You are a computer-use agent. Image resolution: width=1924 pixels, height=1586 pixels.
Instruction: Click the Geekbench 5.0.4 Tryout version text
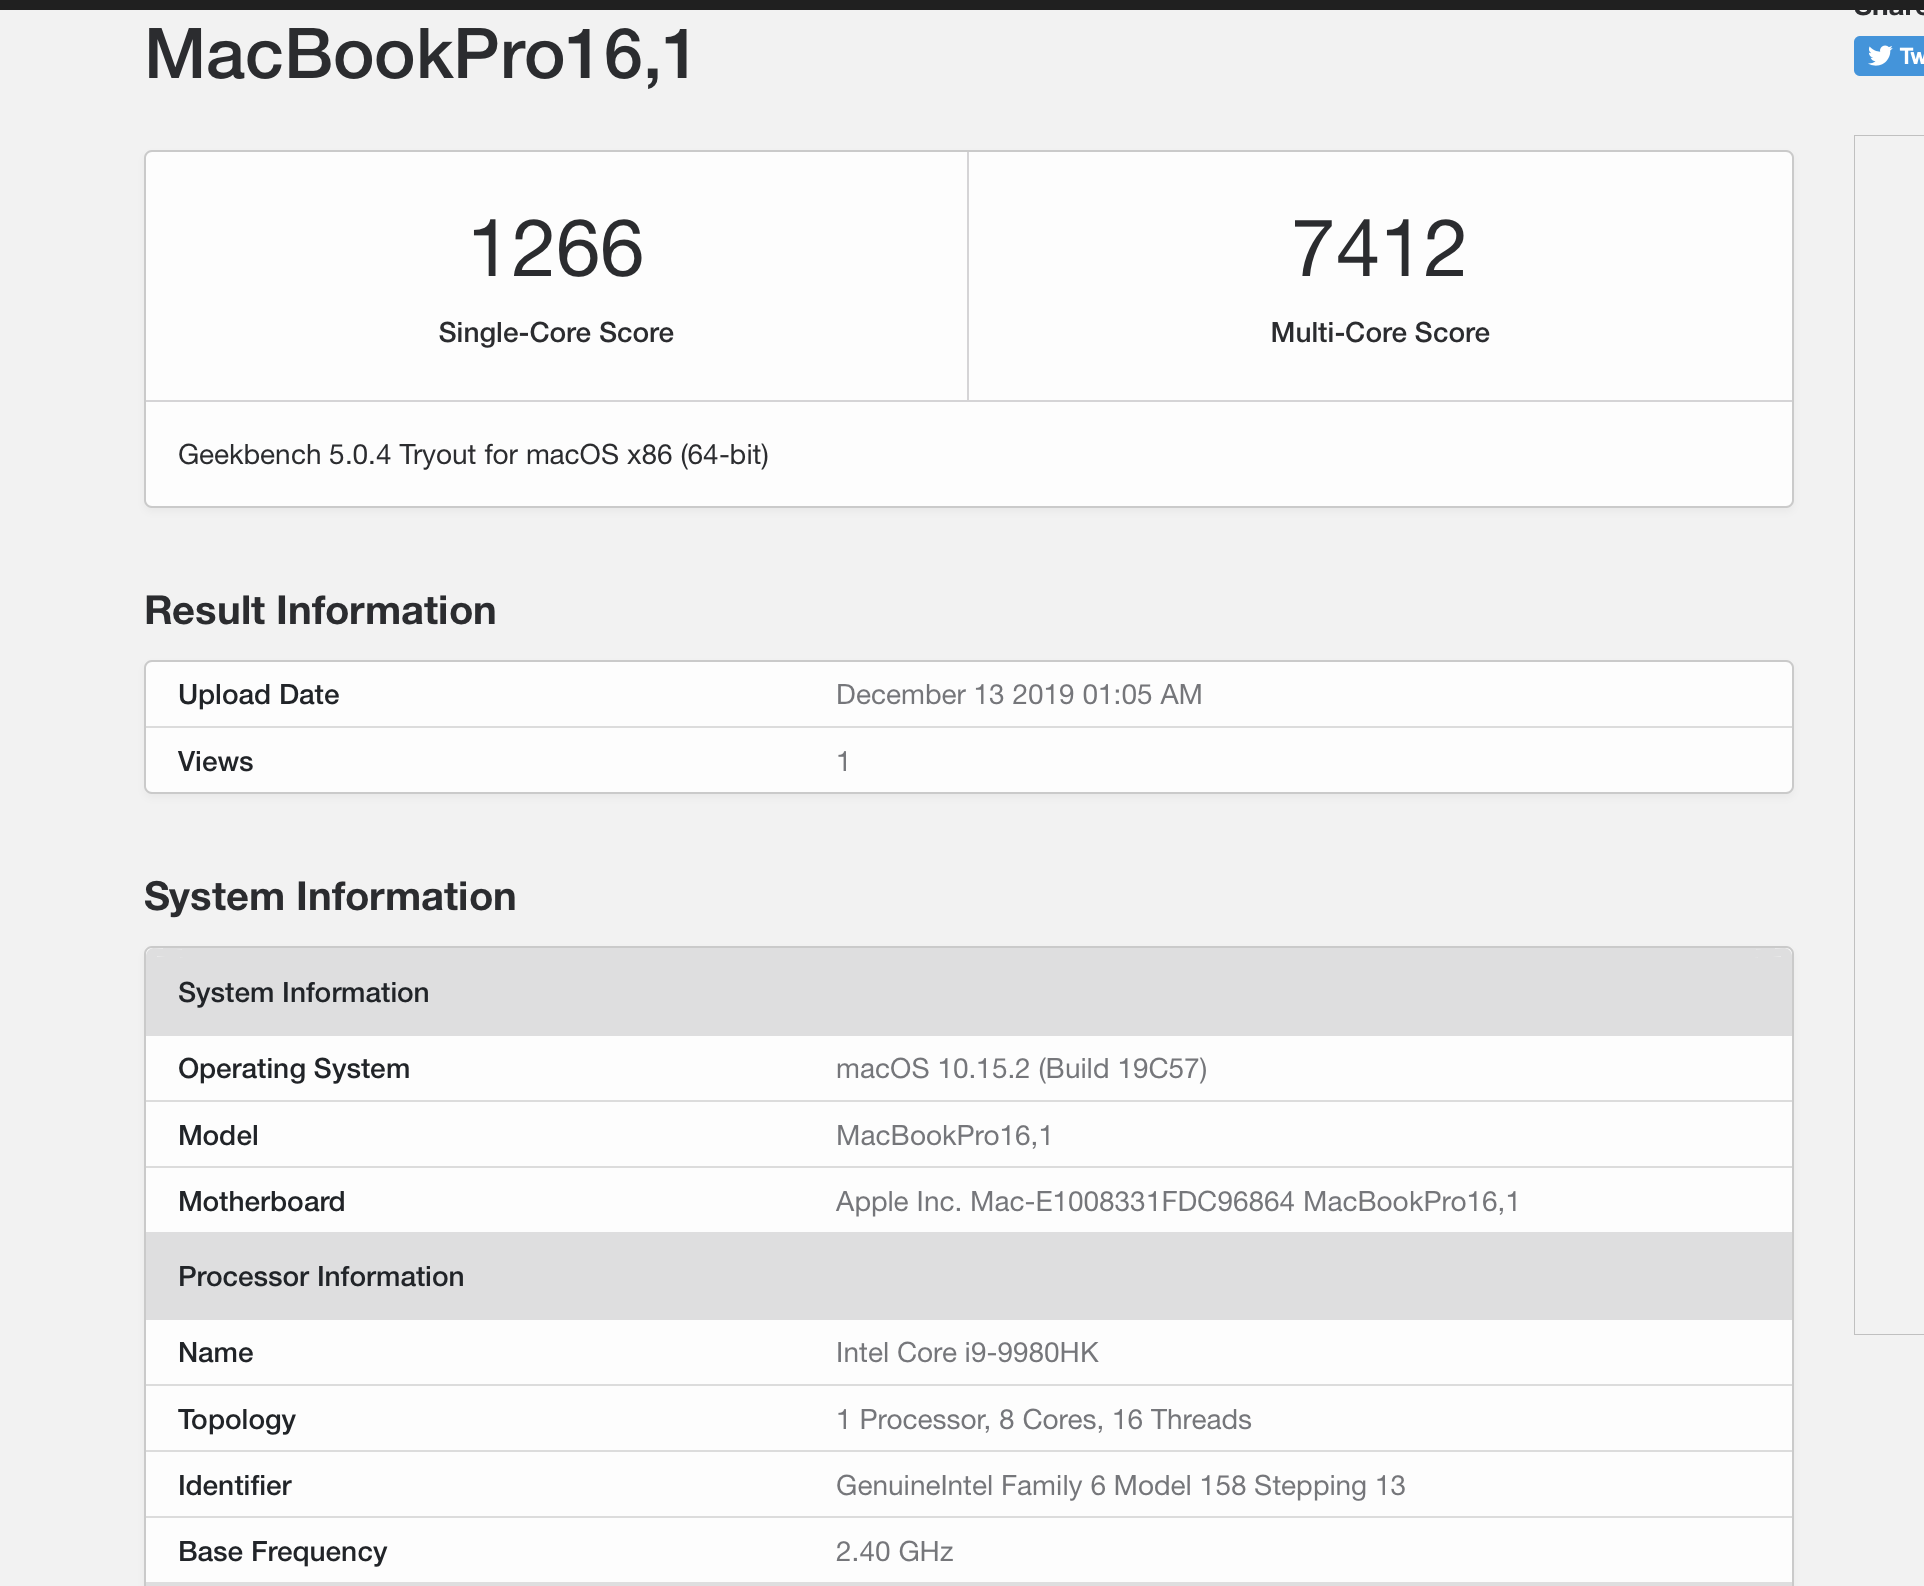tap(473, 455)
